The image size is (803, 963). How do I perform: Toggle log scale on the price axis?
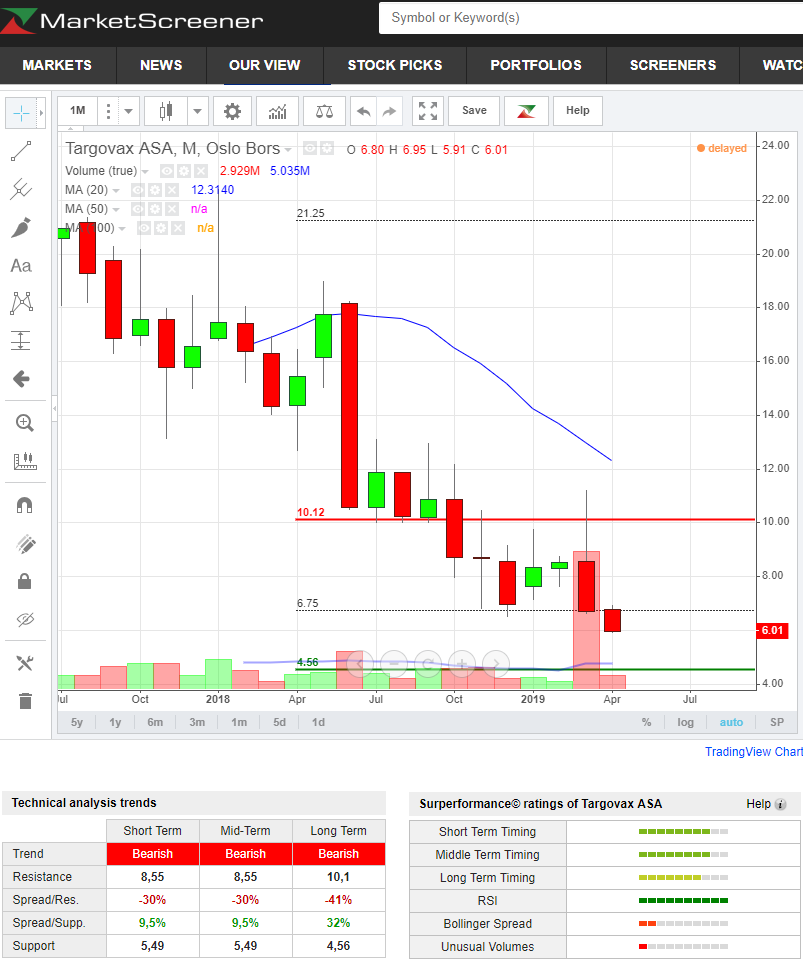pyautogui.click(x=685, y=722)
